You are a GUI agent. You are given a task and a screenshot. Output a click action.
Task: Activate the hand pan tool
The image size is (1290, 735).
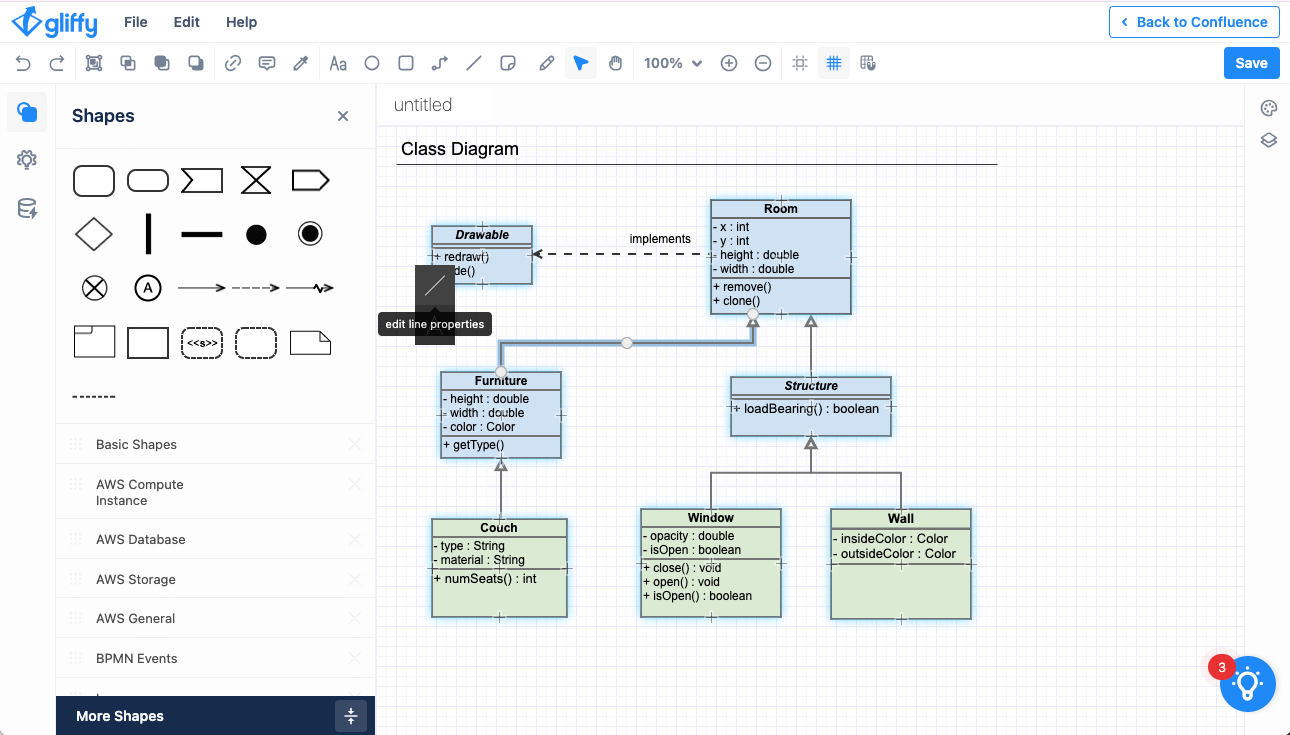point(615,63)
